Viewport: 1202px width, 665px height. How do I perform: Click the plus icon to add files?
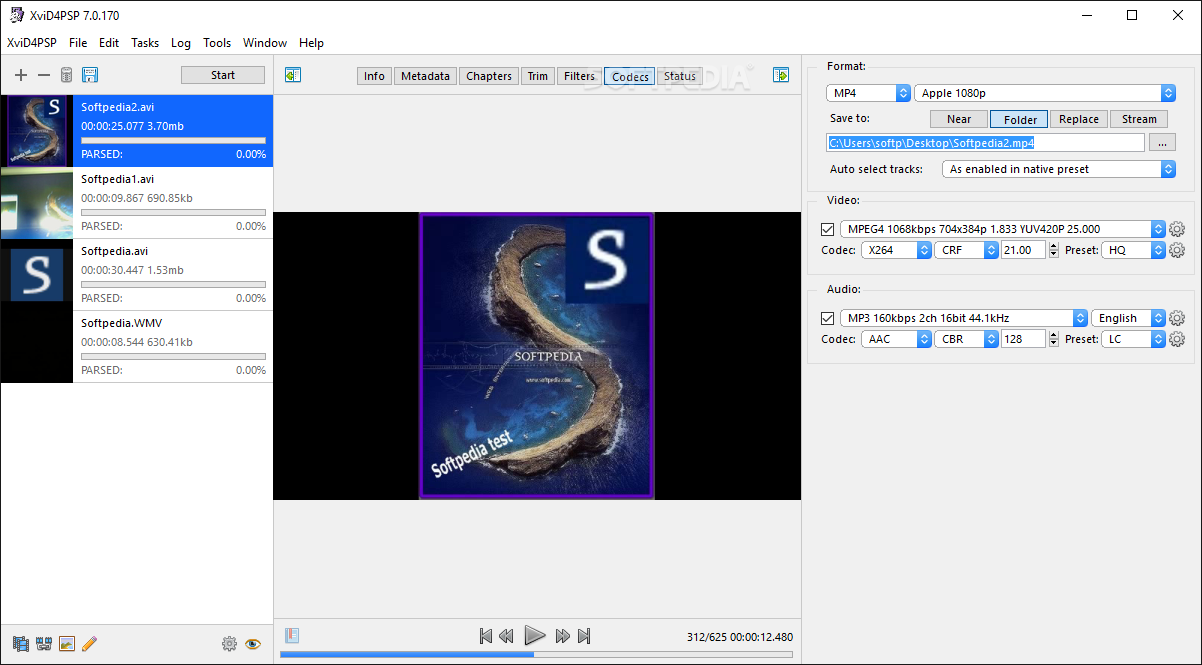(x=21, y=75)
